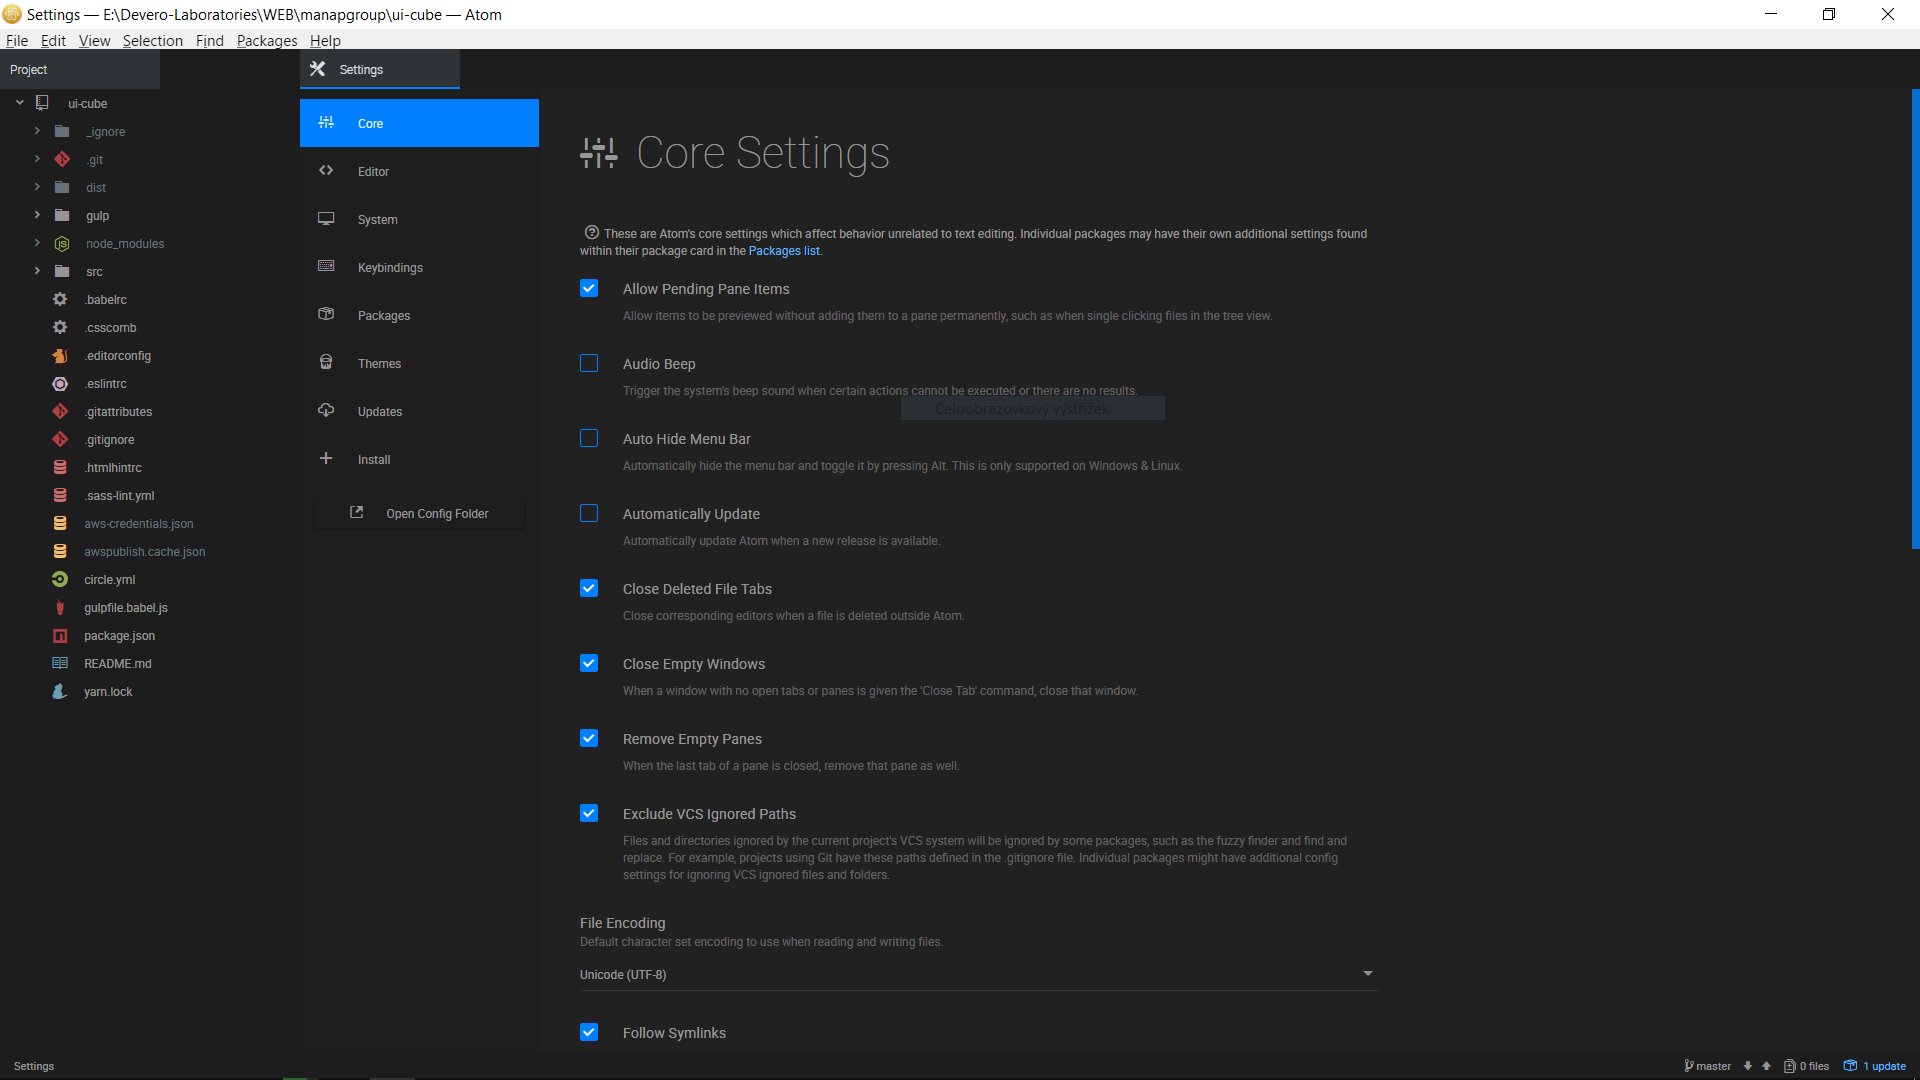
Task: Disable Close Deleted File Tabs
Action: point(588,588)
